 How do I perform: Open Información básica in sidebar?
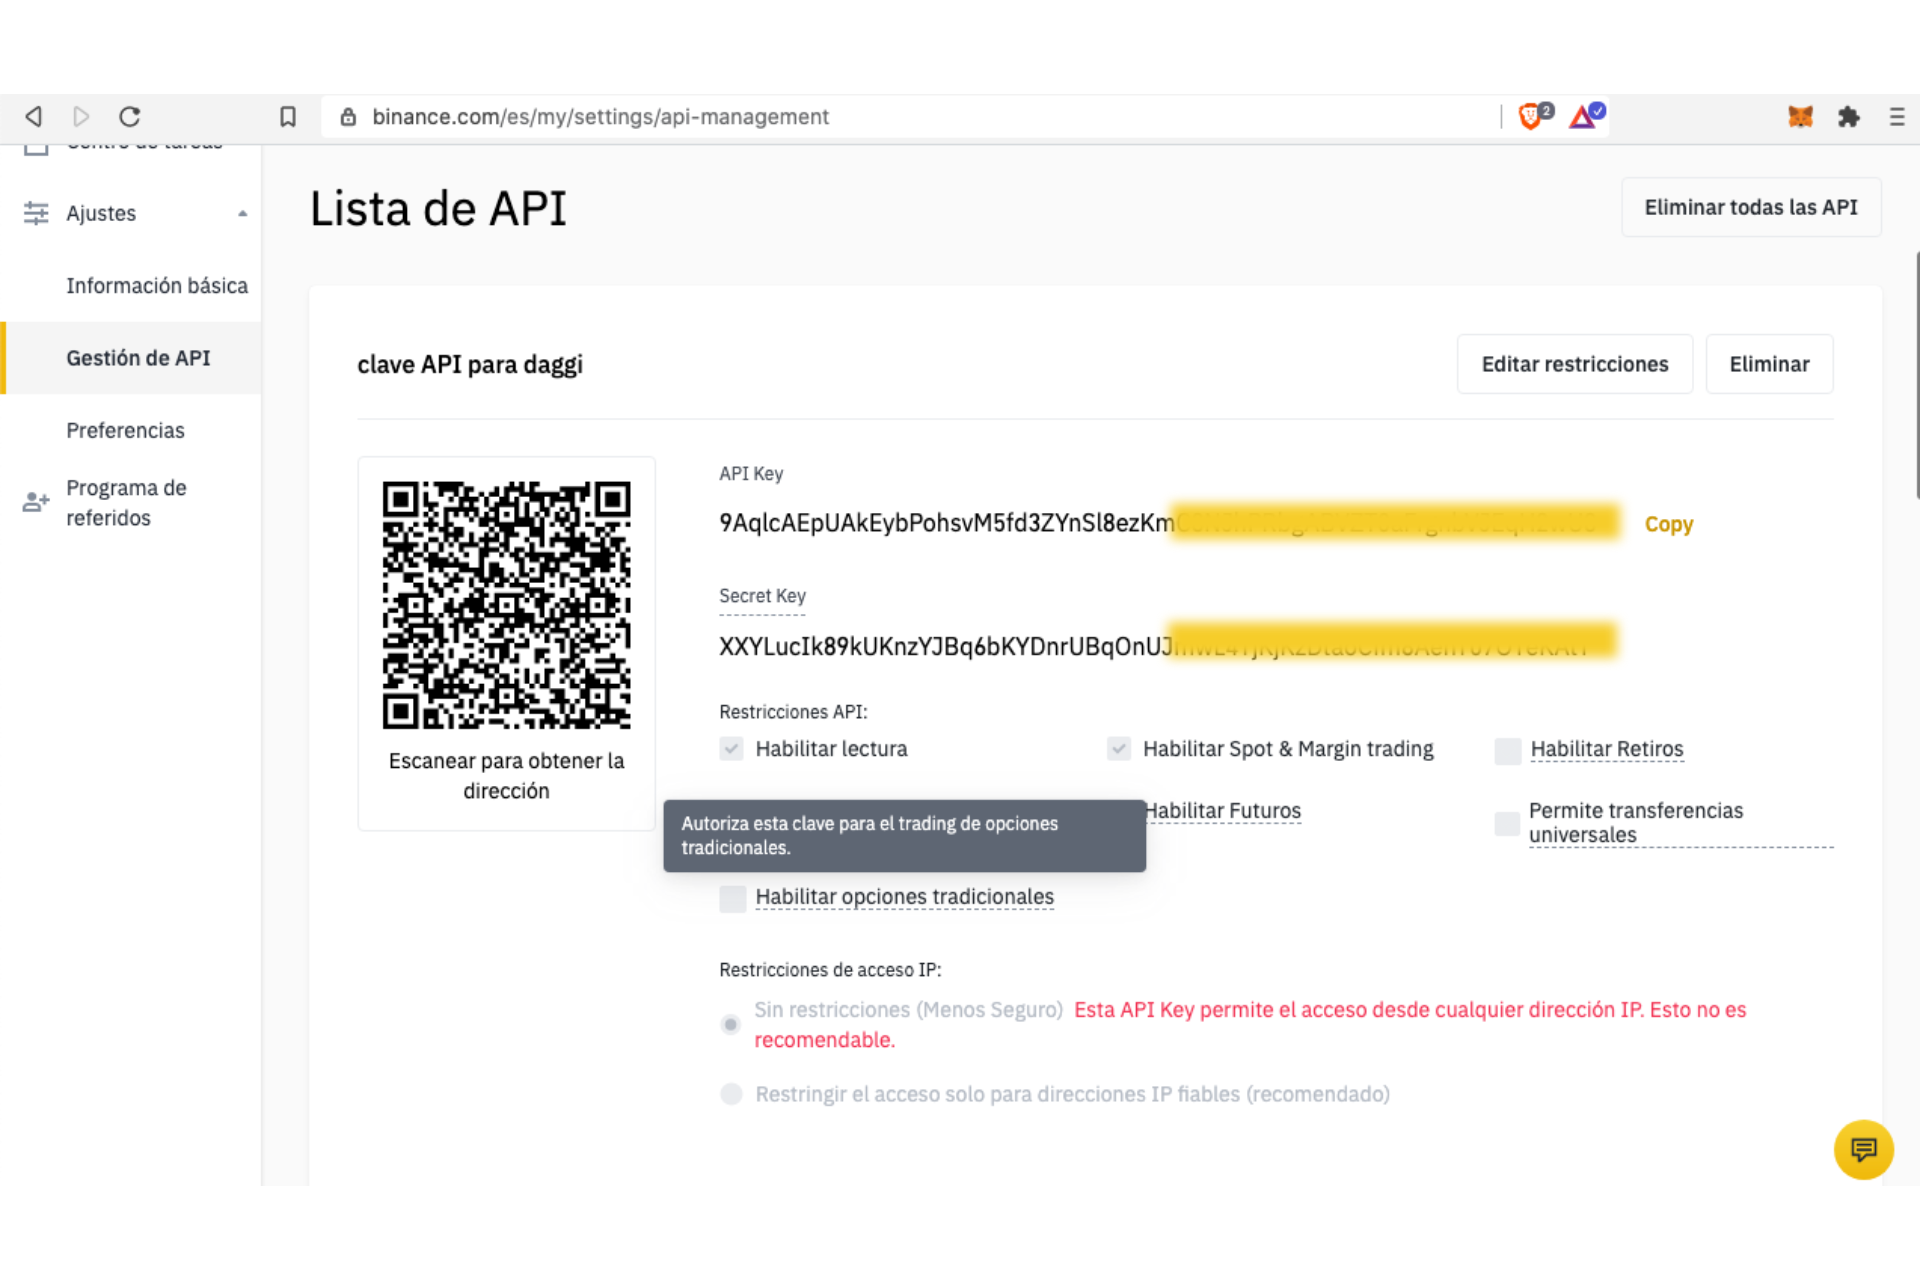point(156,286)
